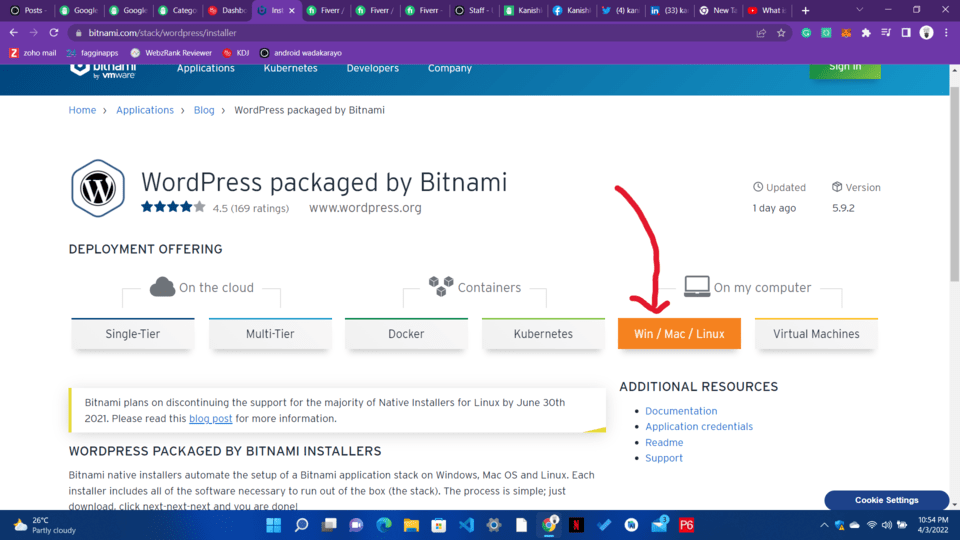This screenshot has height=540, width=960.
Task: Switch to the Staff browser tab
Action: click(474, 10)
